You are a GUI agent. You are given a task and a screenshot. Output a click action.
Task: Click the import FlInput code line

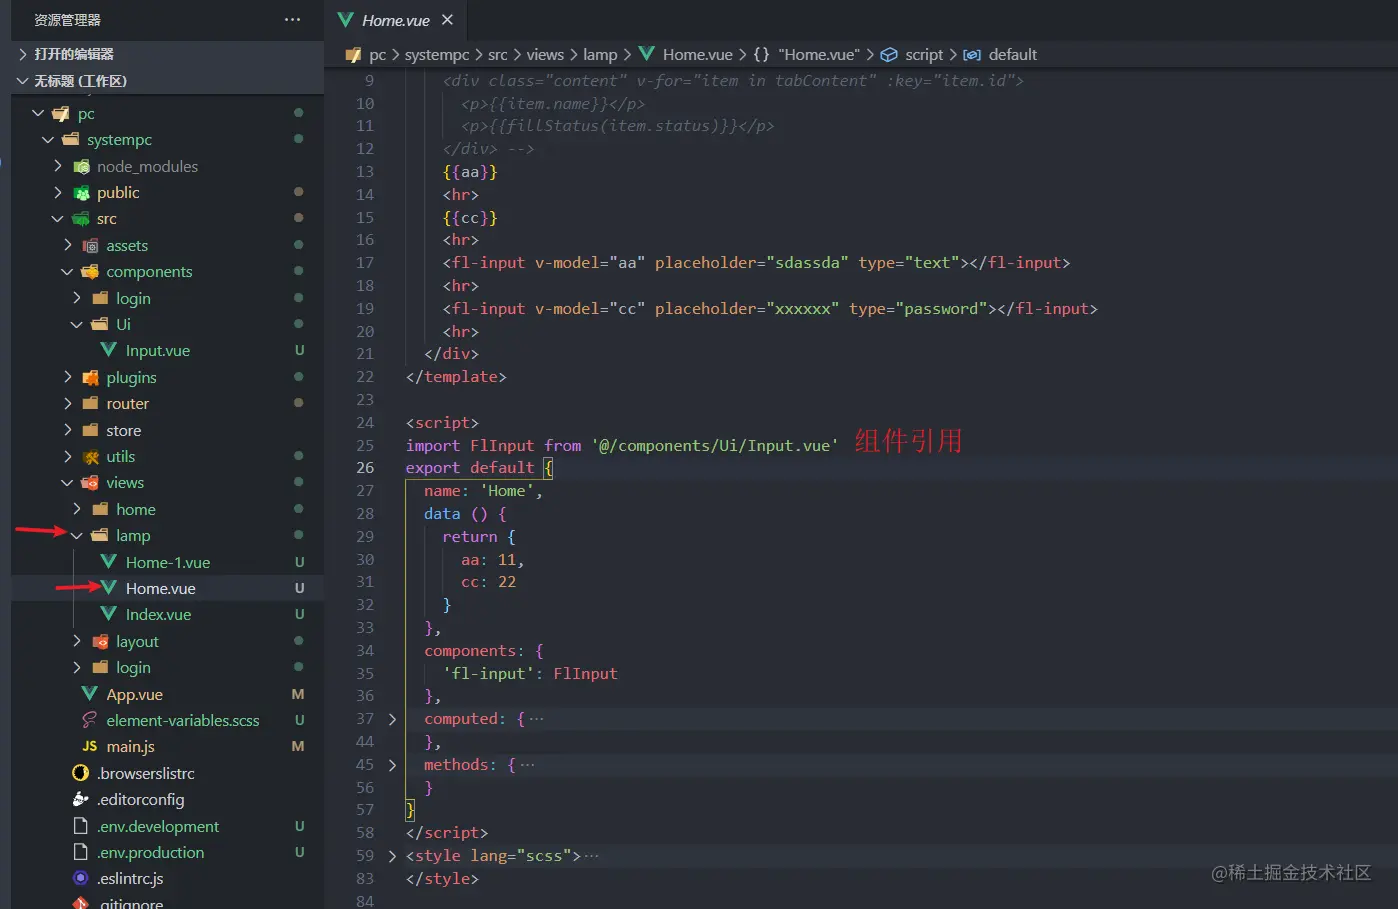tap(622, 446)
